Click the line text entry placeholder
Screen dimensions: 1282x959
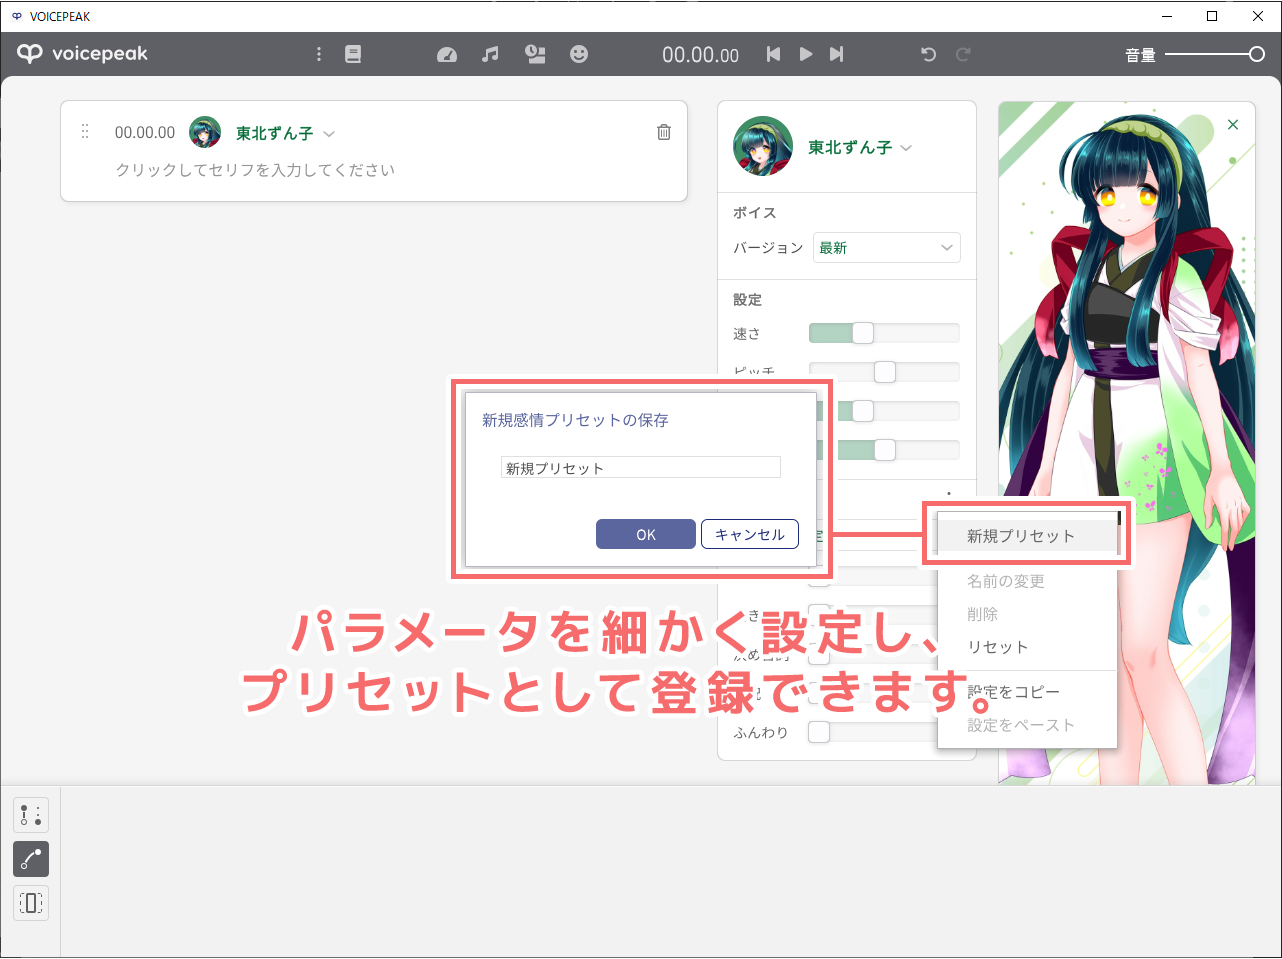[255, 170]
